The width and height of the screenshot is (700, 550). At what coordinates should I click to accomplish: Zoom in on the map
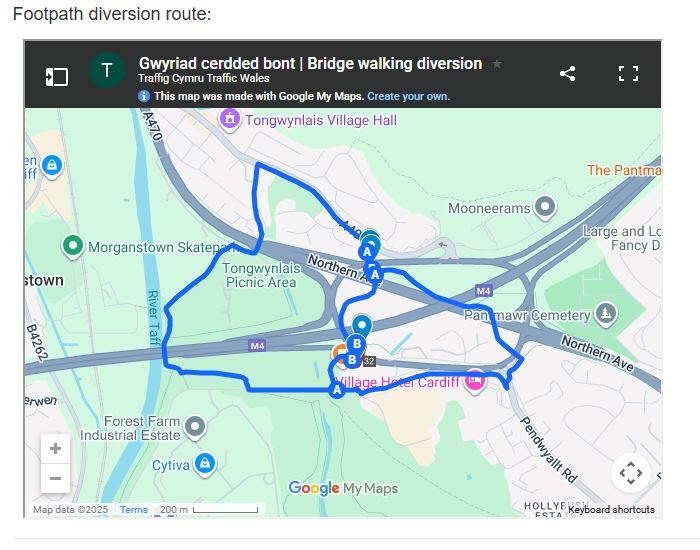[56, 449]
